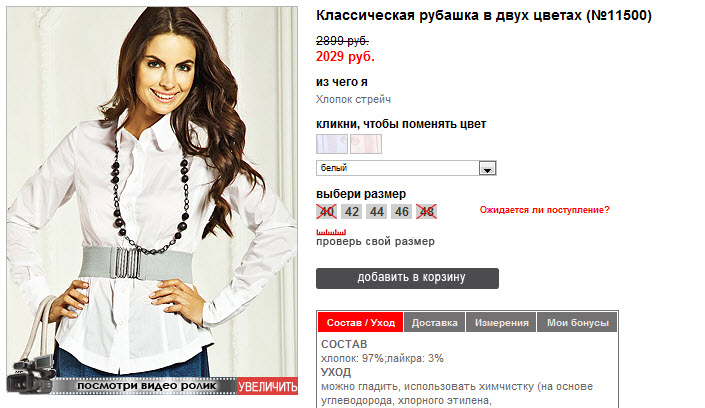Image resolution: width=705 pixels, height=408 pixels.
Task: Select the pink shirt color swatch
Action: tap(366, 144)
